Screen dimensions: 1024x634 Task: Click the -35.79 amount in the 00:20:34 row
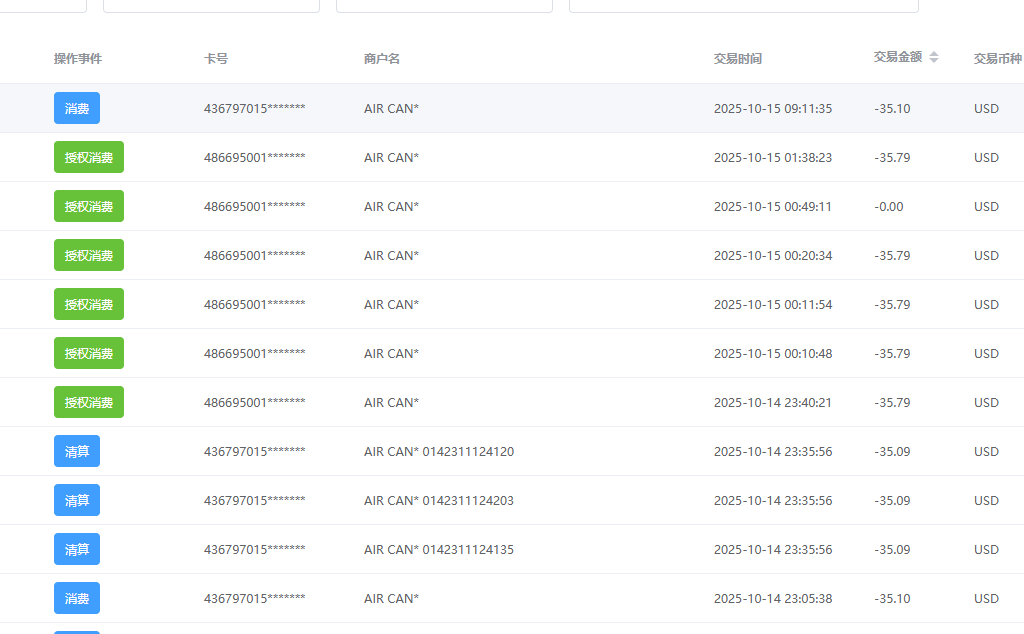[893, 255]
